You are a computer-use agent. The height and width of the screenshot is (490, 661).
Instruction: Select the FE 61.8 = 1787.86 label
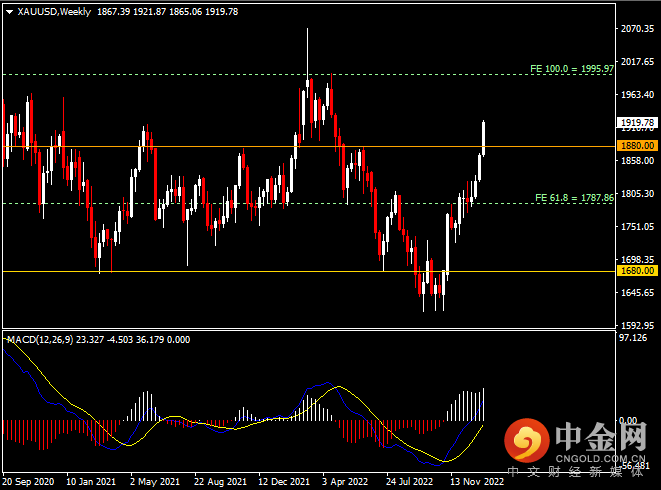click(x=574, y=198)
